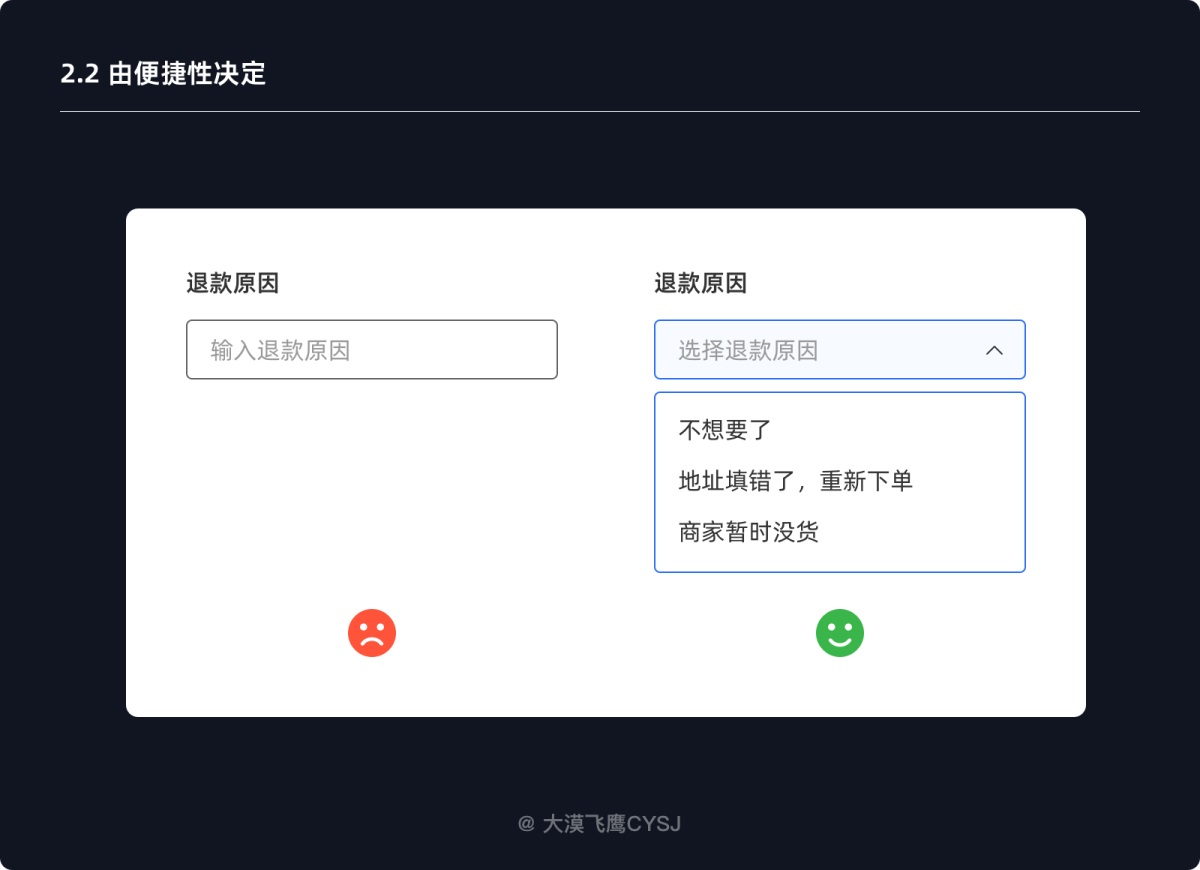The height and width of the screenshot is (870, 1200).
Task: Open the 选择退款原因 select box
Action: pos(820,350)
